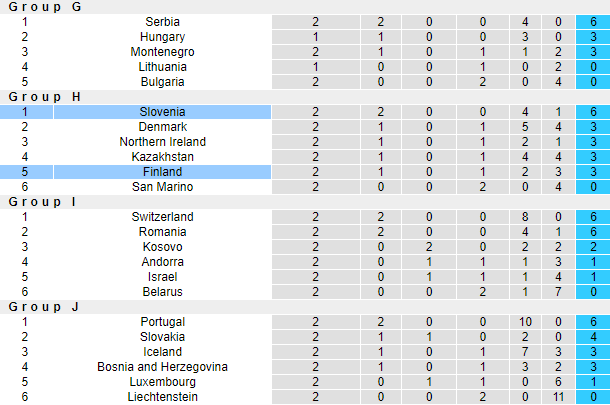Open the Liechtenstein team link

[x=163, y=396]
